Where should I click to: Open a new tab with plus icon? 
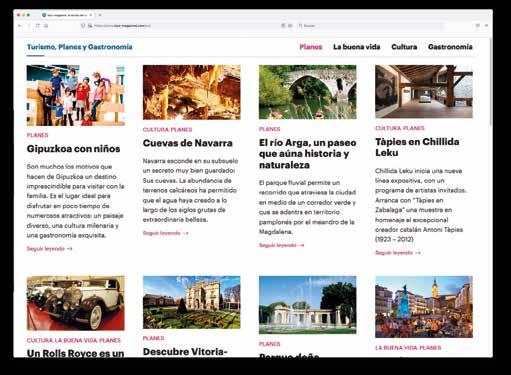click(100, 15)
